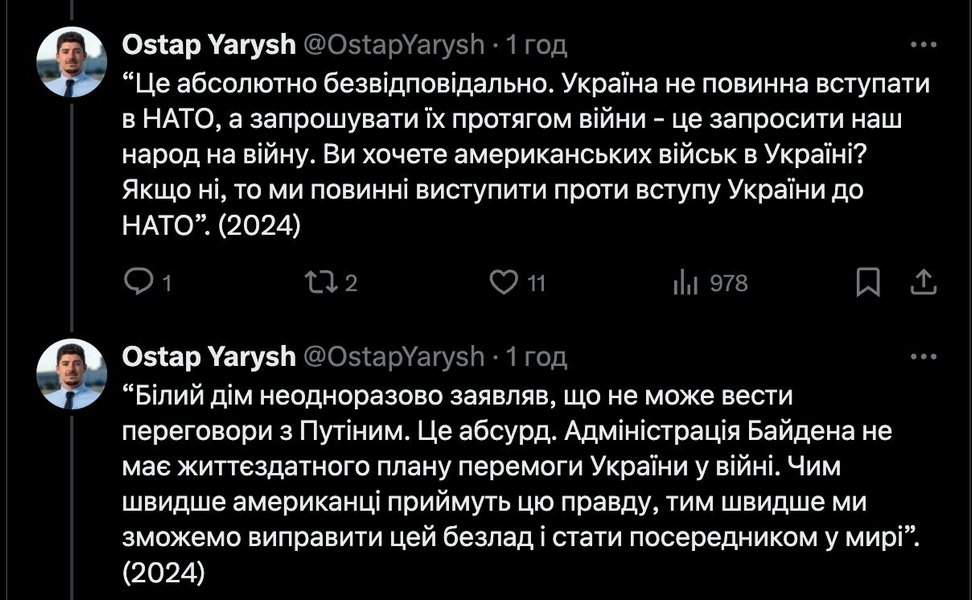
Task: Like the first tweet with heart icon
Action: 504,284
